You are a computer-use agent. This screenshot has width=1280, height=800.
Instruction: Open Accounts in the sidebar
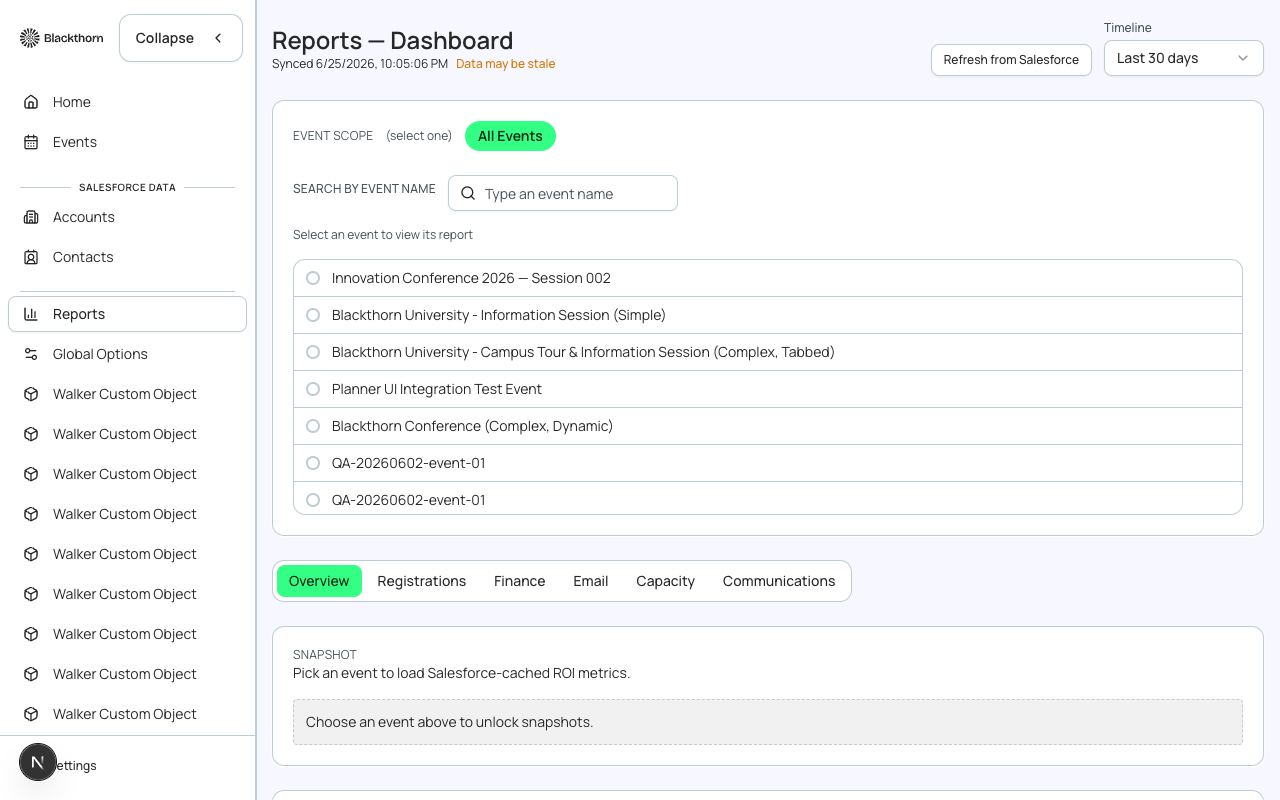[x=127, y=217]
